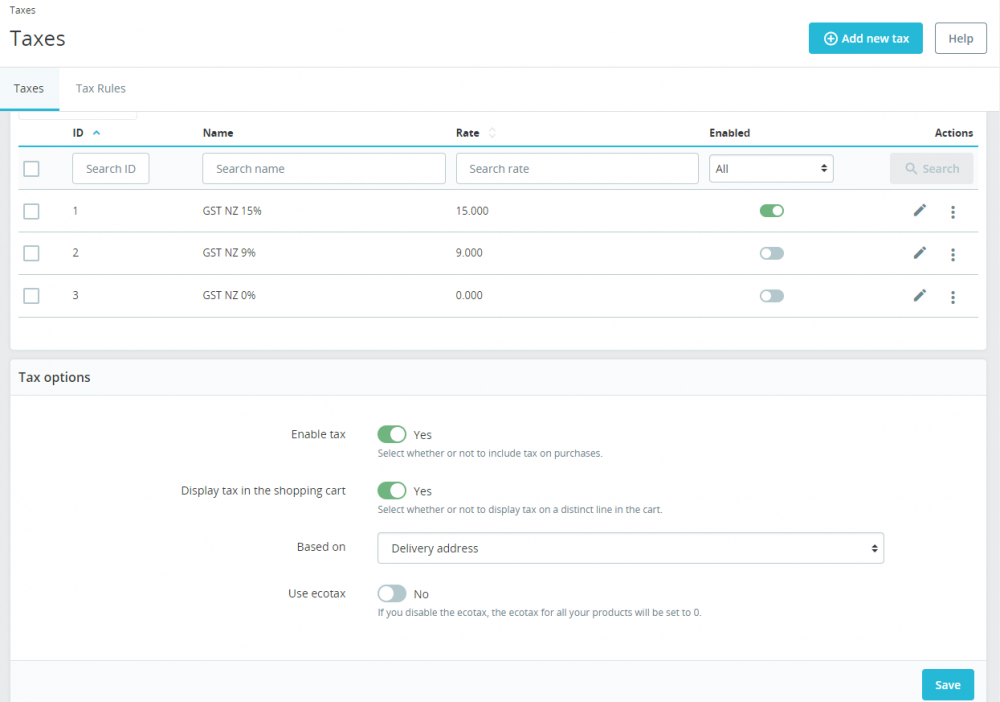Open the Enabled filter dropdown showing All
The width and height of the screenshot is (1000, 702).
(770, 169)
